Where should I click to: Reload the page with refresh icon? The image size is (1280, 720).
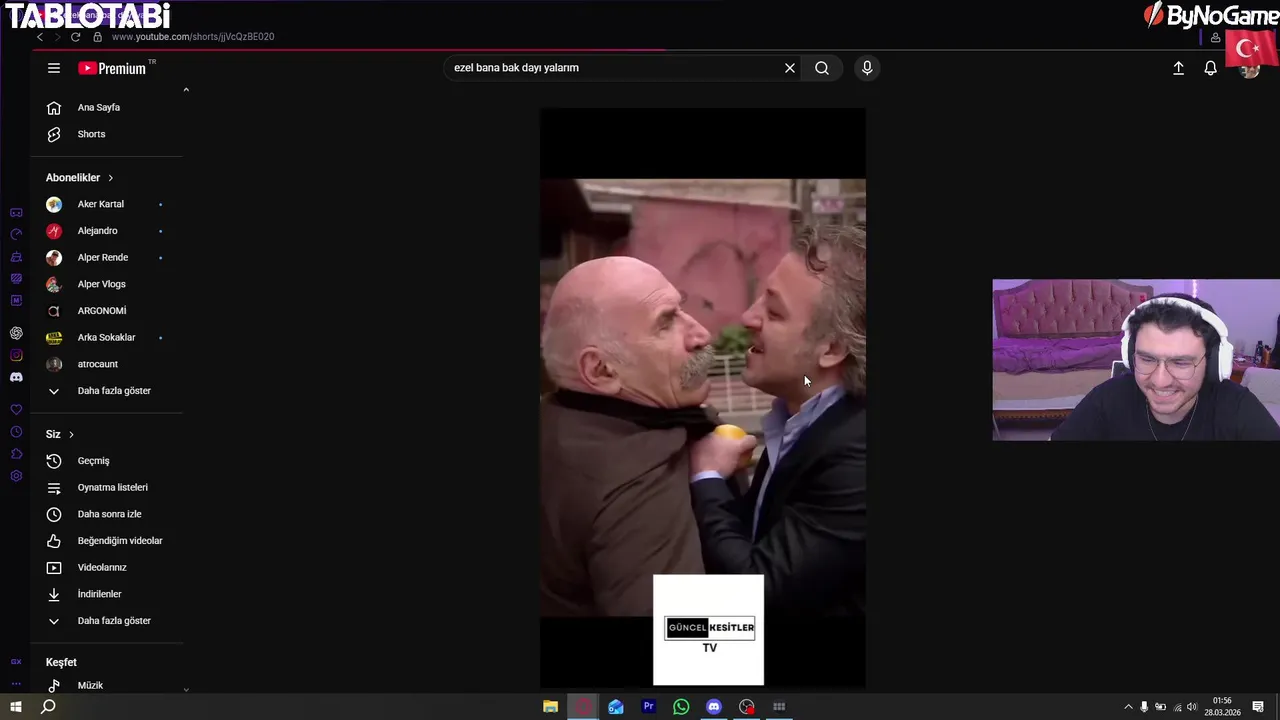click(75, 37)
